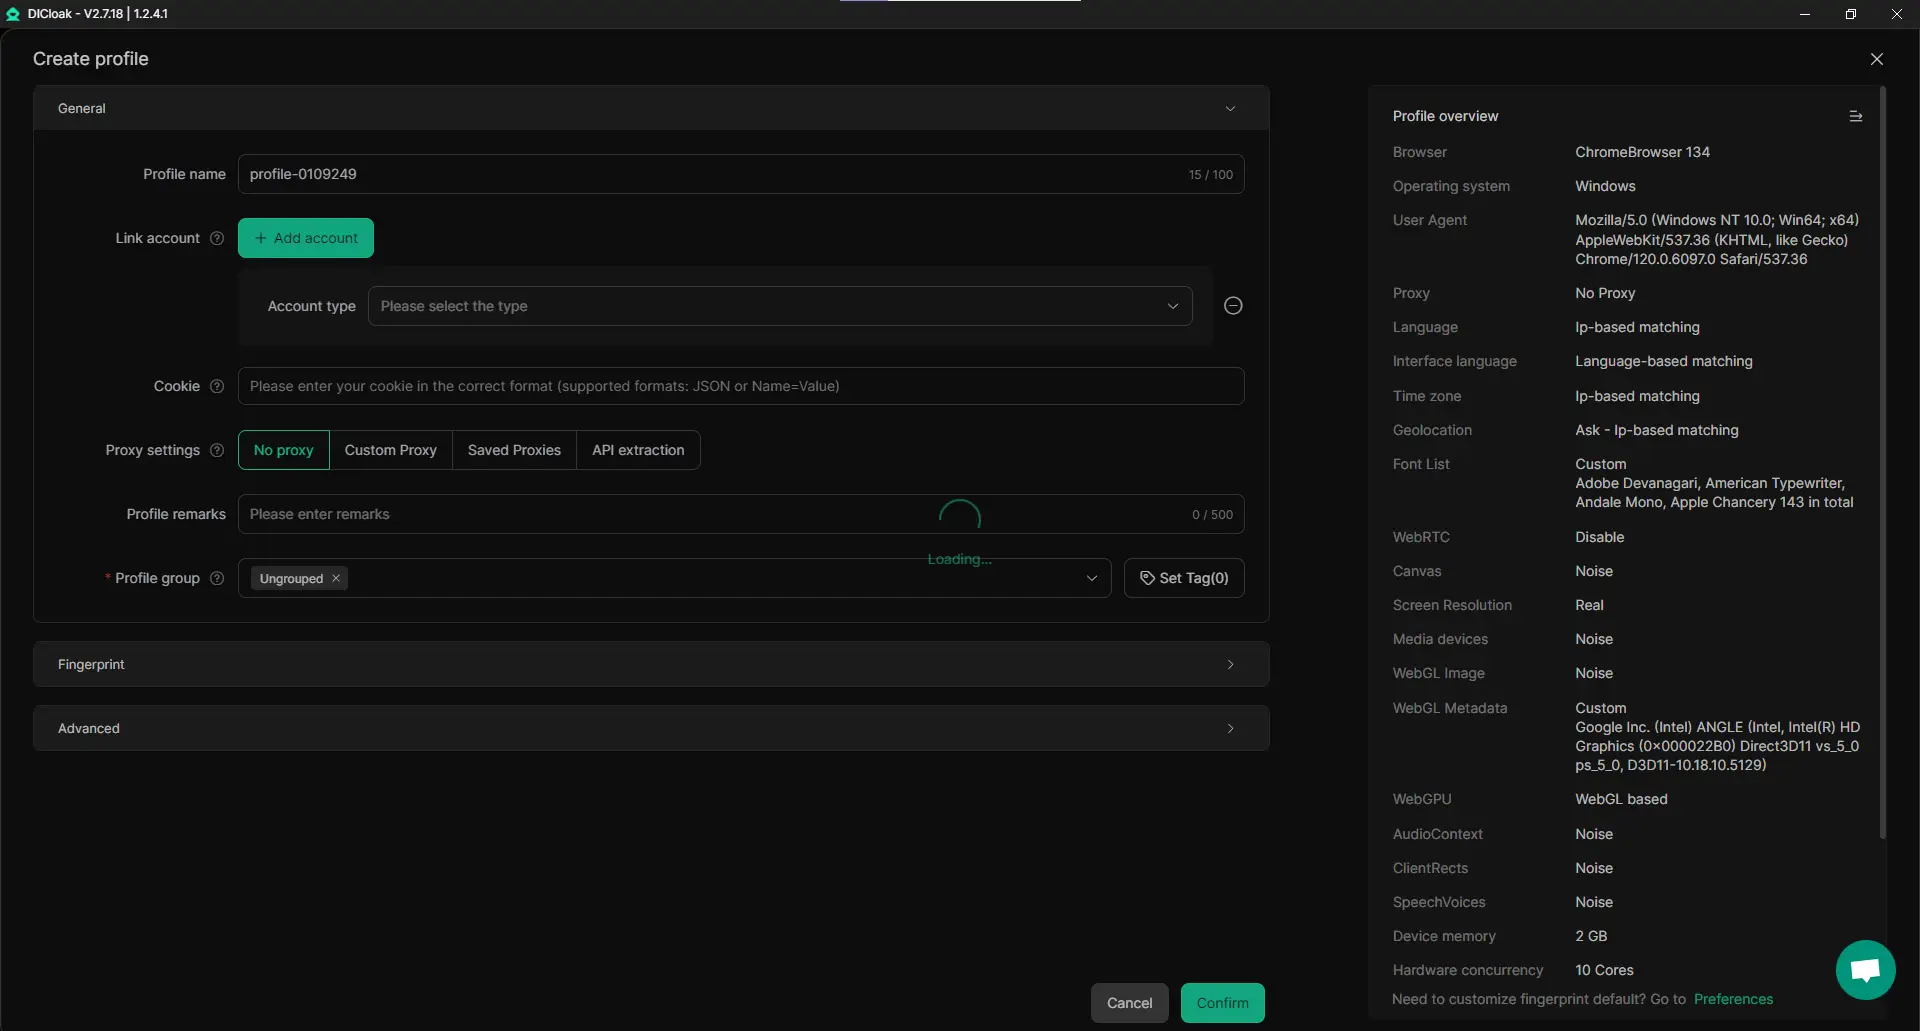
Task: Click the Proxy settings help icon
Action: (x=217, y=450)
